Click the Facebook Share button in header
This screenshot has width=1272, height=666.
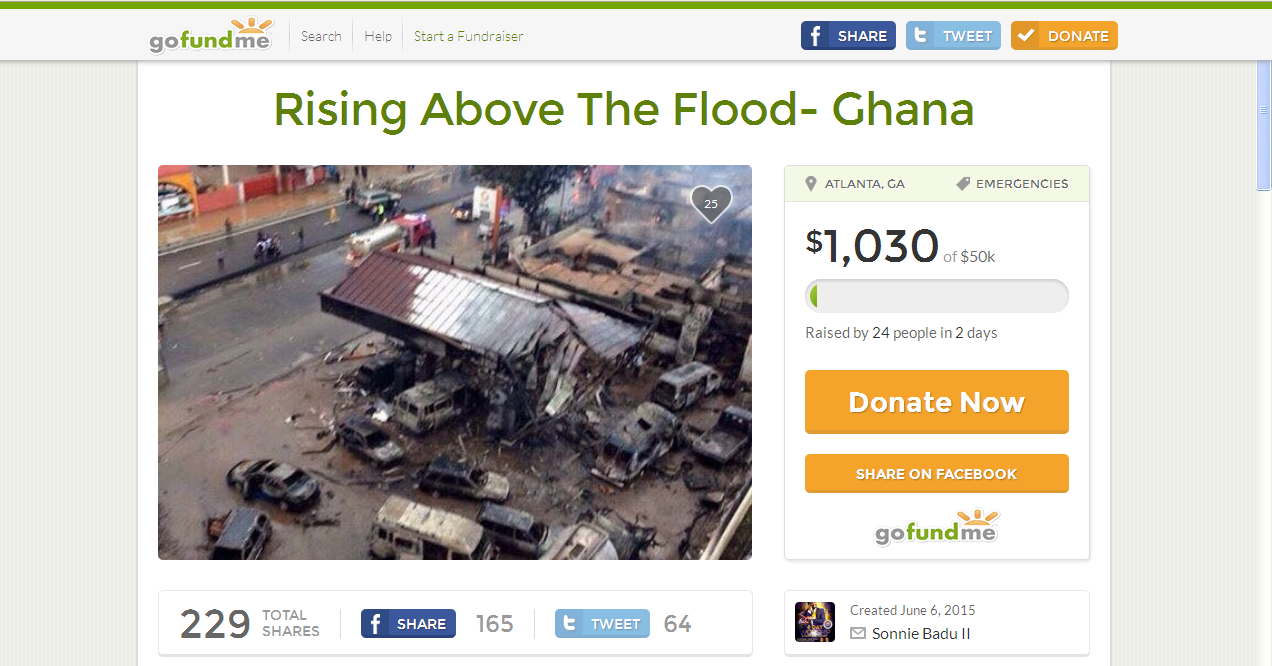(848, 36)
